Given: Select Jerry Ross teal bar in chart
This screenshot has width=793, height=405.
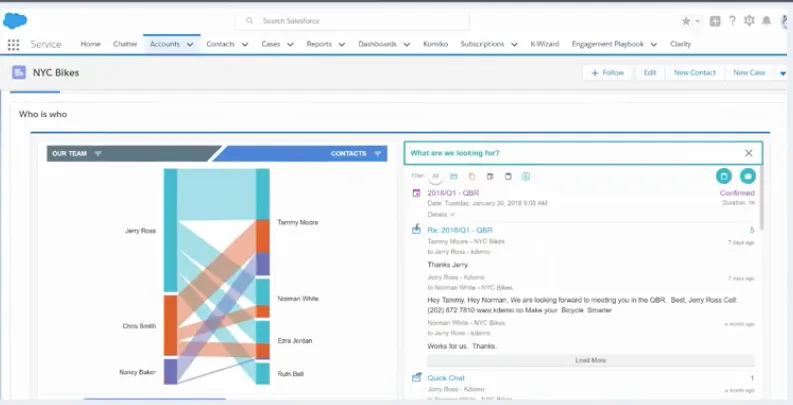Looking at the screenshot, I should click(x=170, y=230).
